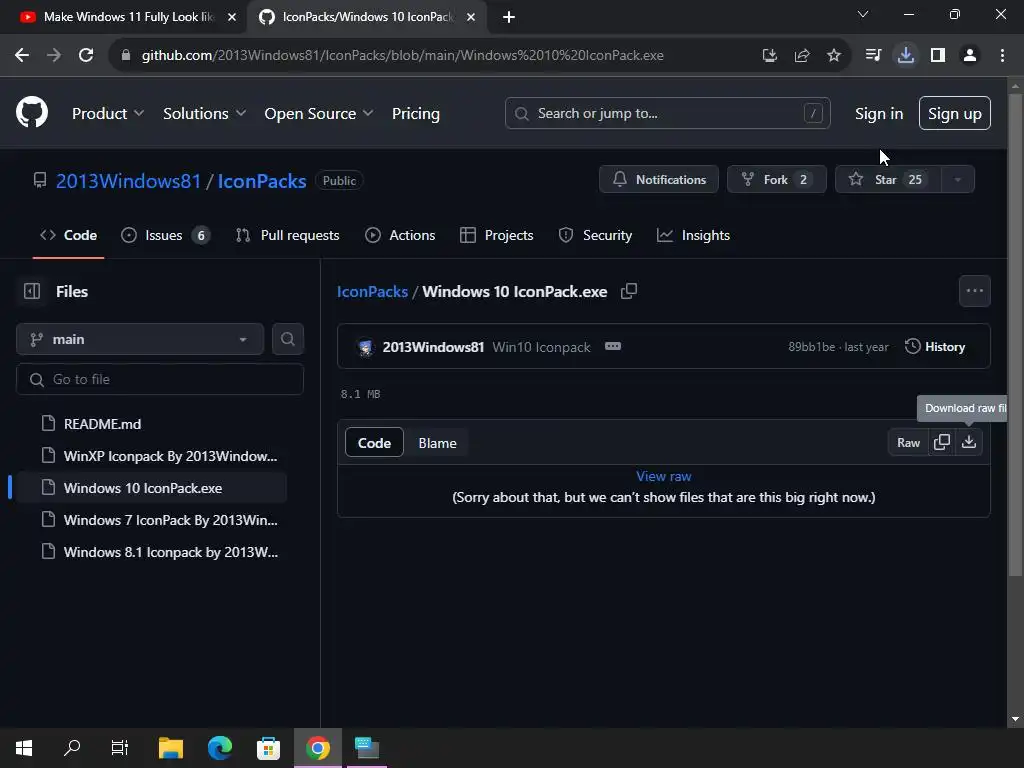Viewport: 1024px width, 768px height.
Task: Open Chrome downloads icon
Action: tap(905, 56)
